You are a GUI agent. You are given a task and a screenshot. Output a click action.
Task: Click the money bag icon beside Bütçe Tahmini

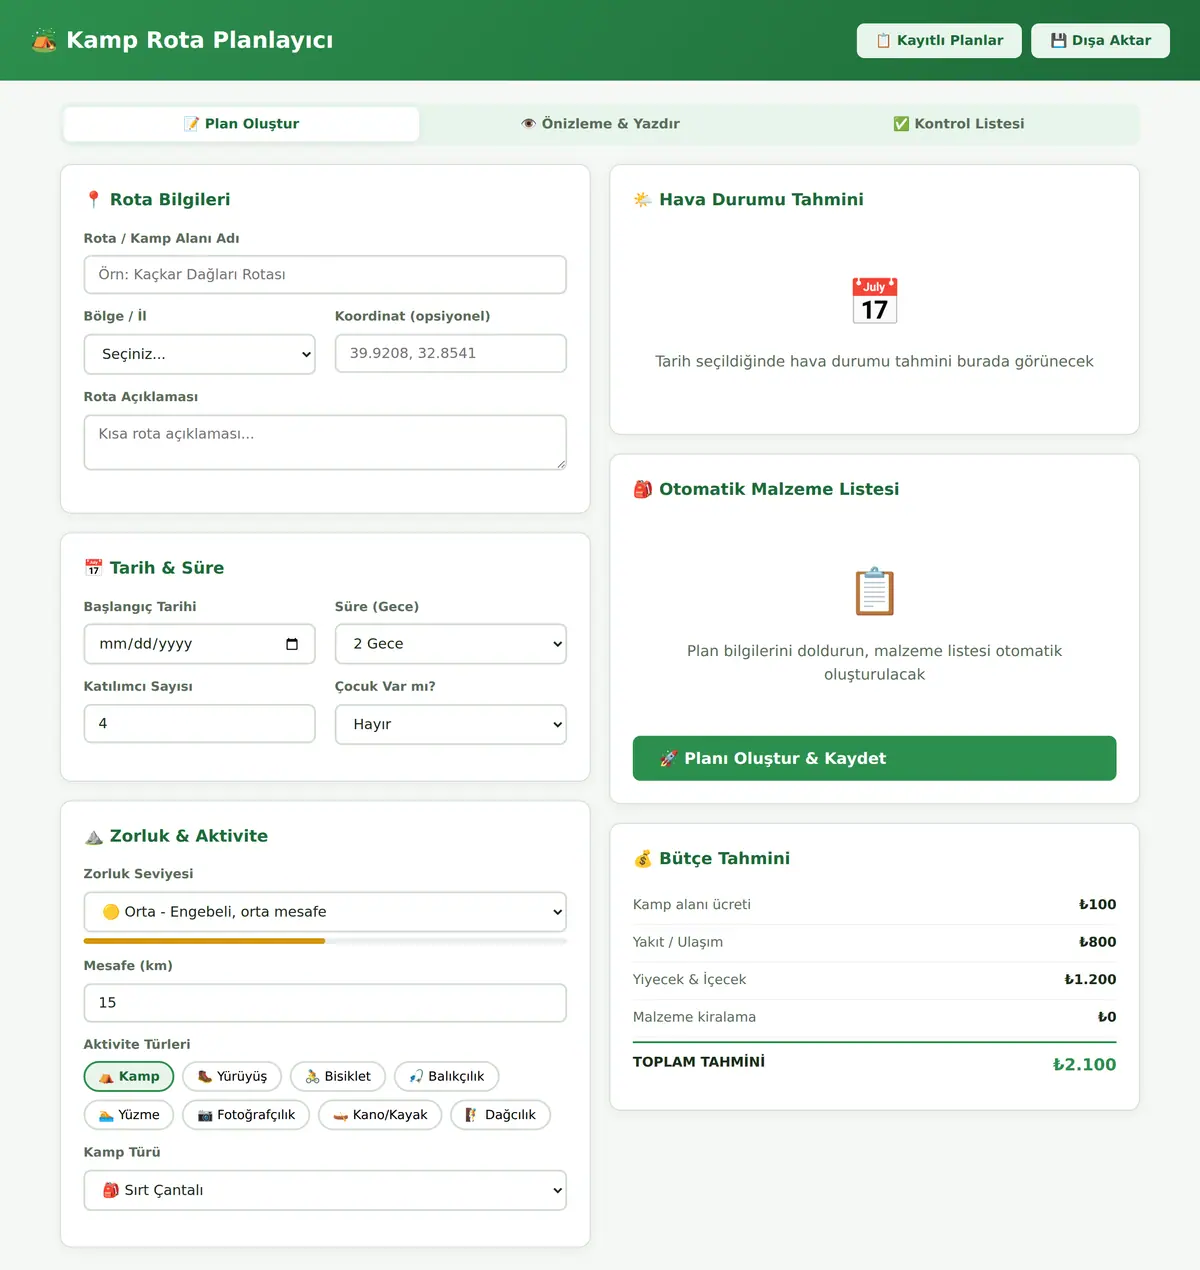(x=643, y=859)
